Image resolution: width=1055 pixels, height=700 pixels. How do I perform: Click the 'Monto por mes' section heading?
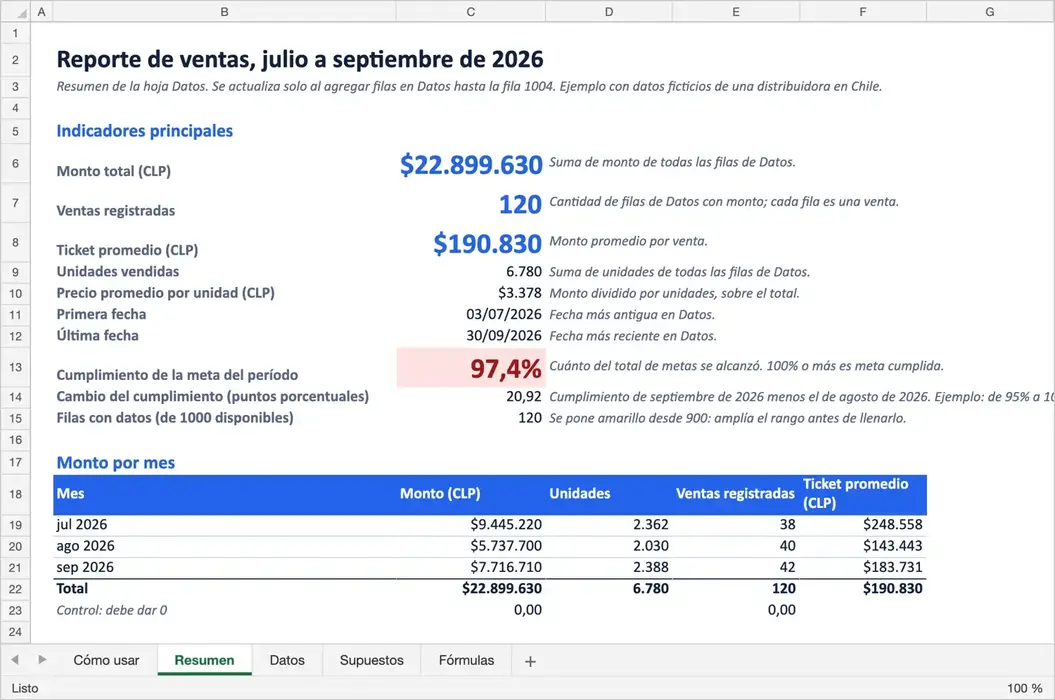(116, 462)
